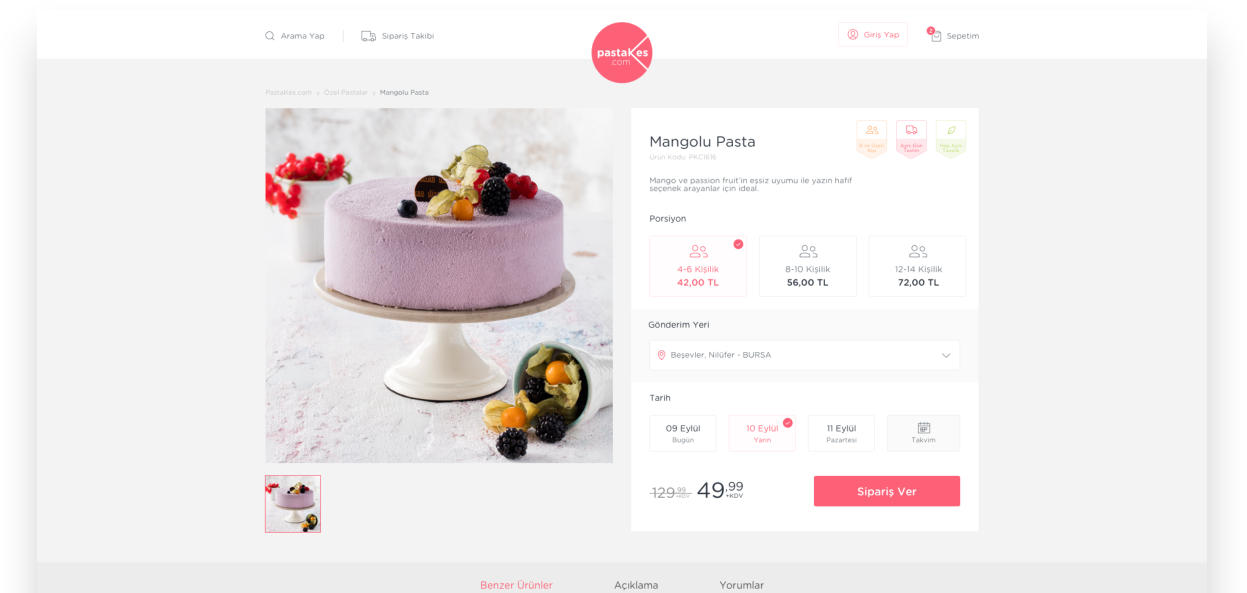Image resolution: width=1247 pixels, height=593 pixels.
Task: Click the pastakes.com logo
Action: tap(622, 53)
